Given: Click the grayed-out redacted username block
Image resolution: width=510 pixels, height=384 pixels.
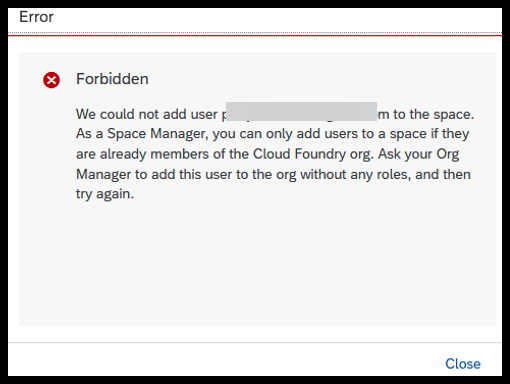Looking at the screenshot, I should point(301,111).
